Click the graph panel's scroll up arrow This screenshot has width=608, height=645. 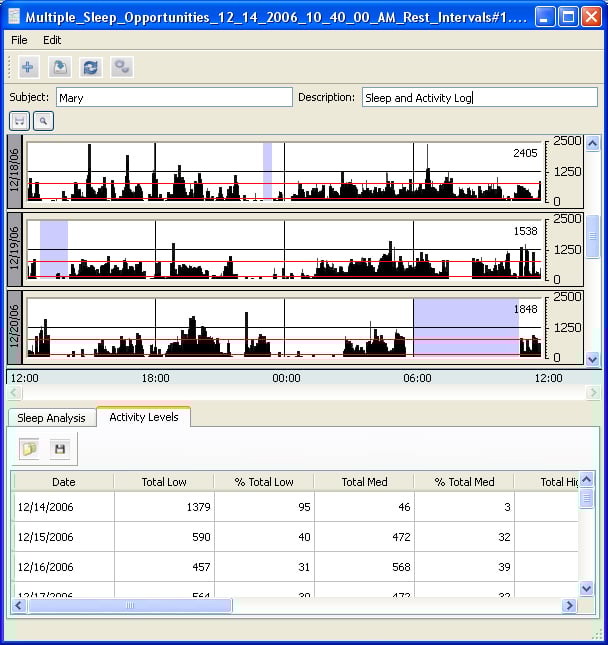(592, 145)
